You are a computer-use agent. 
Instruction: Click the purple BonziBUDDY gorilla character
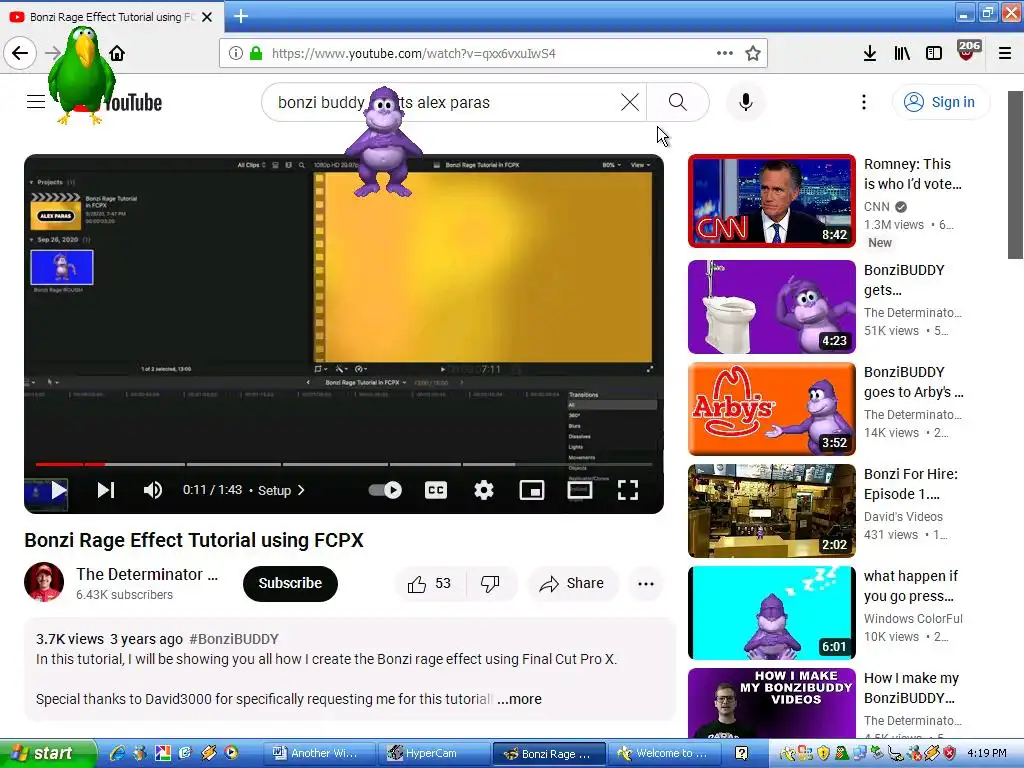[384, 142]
